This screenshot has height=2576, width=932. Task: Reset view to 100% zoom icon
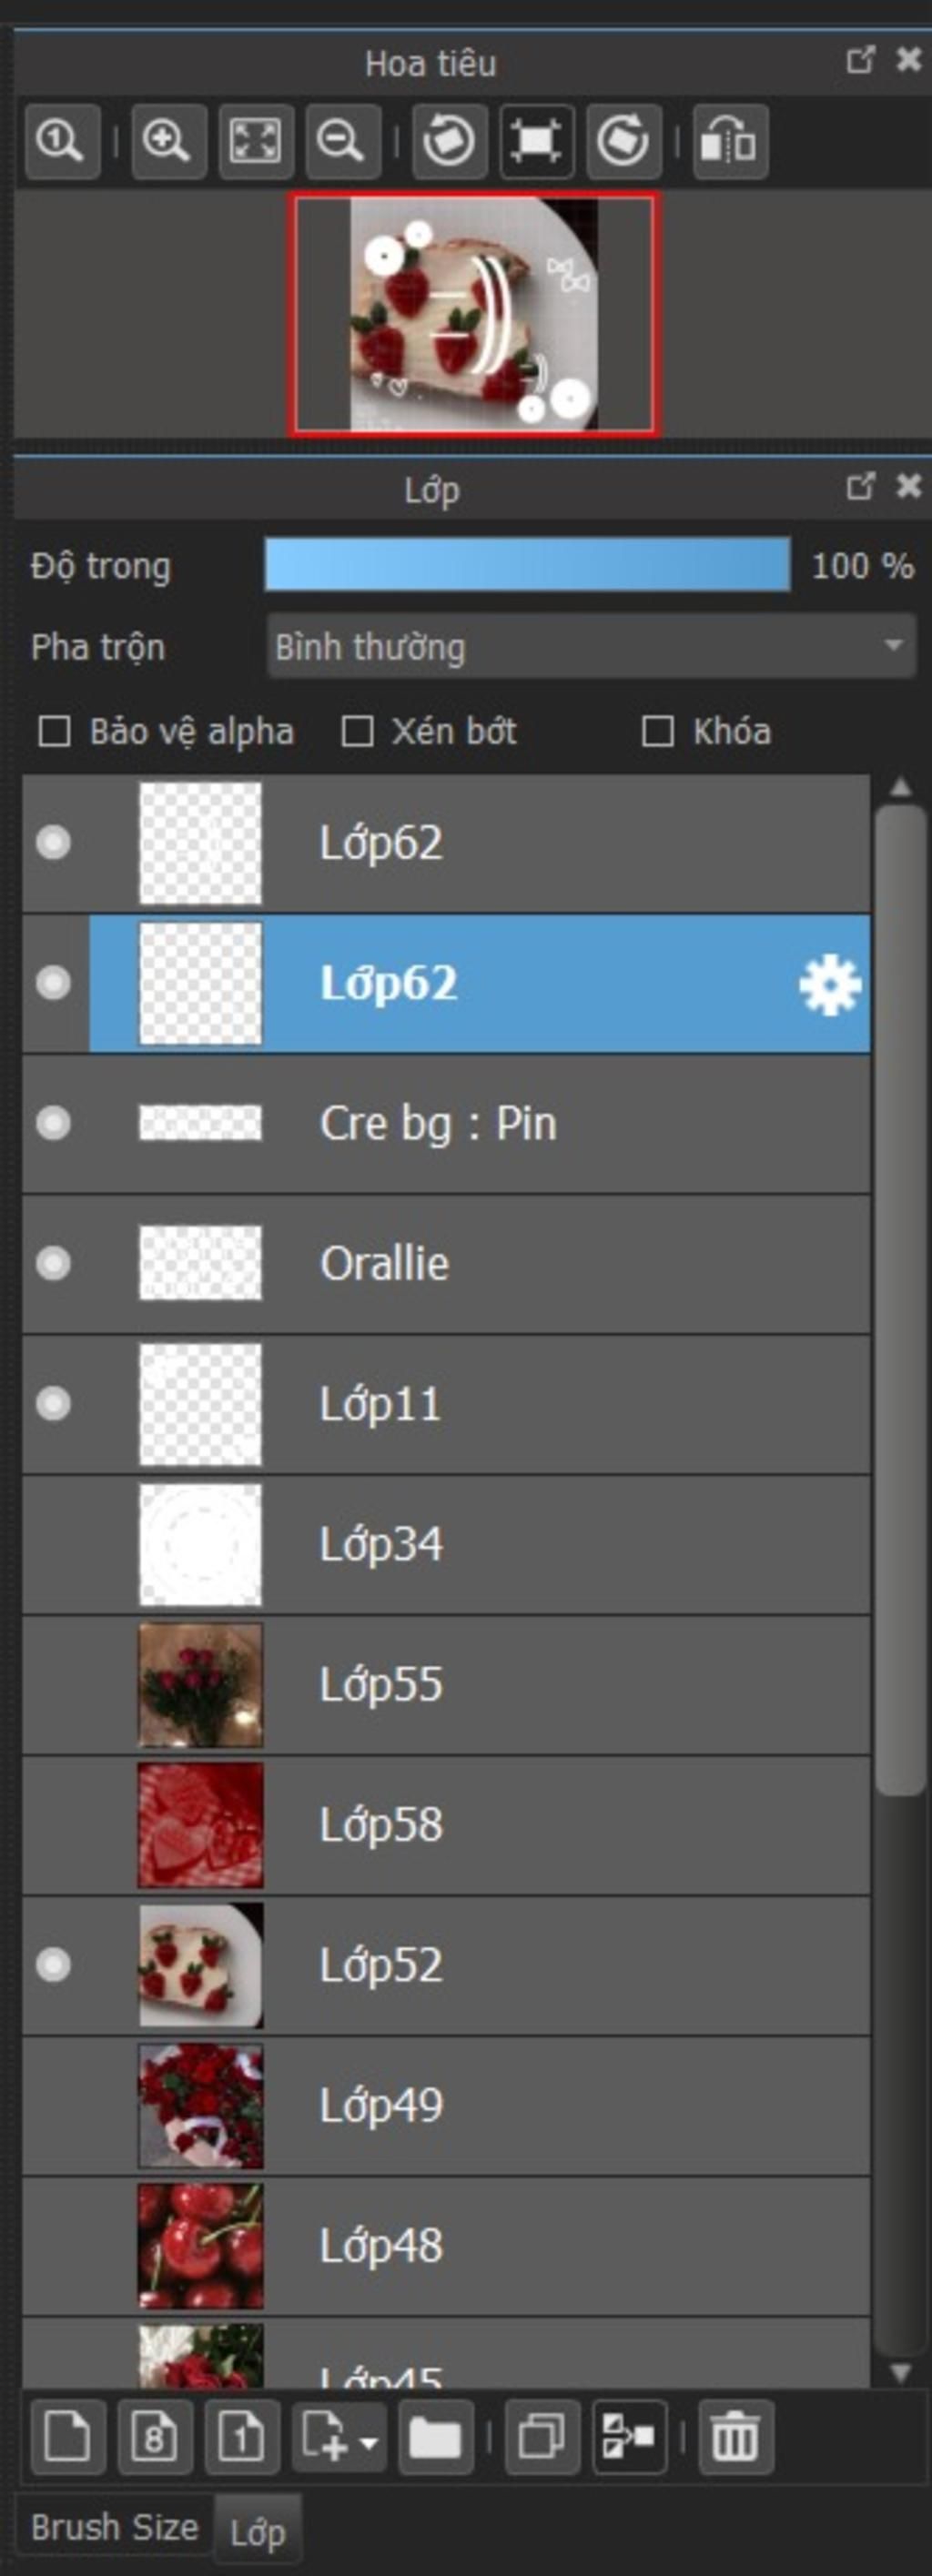pyautogui.click(x=62, y=141)
